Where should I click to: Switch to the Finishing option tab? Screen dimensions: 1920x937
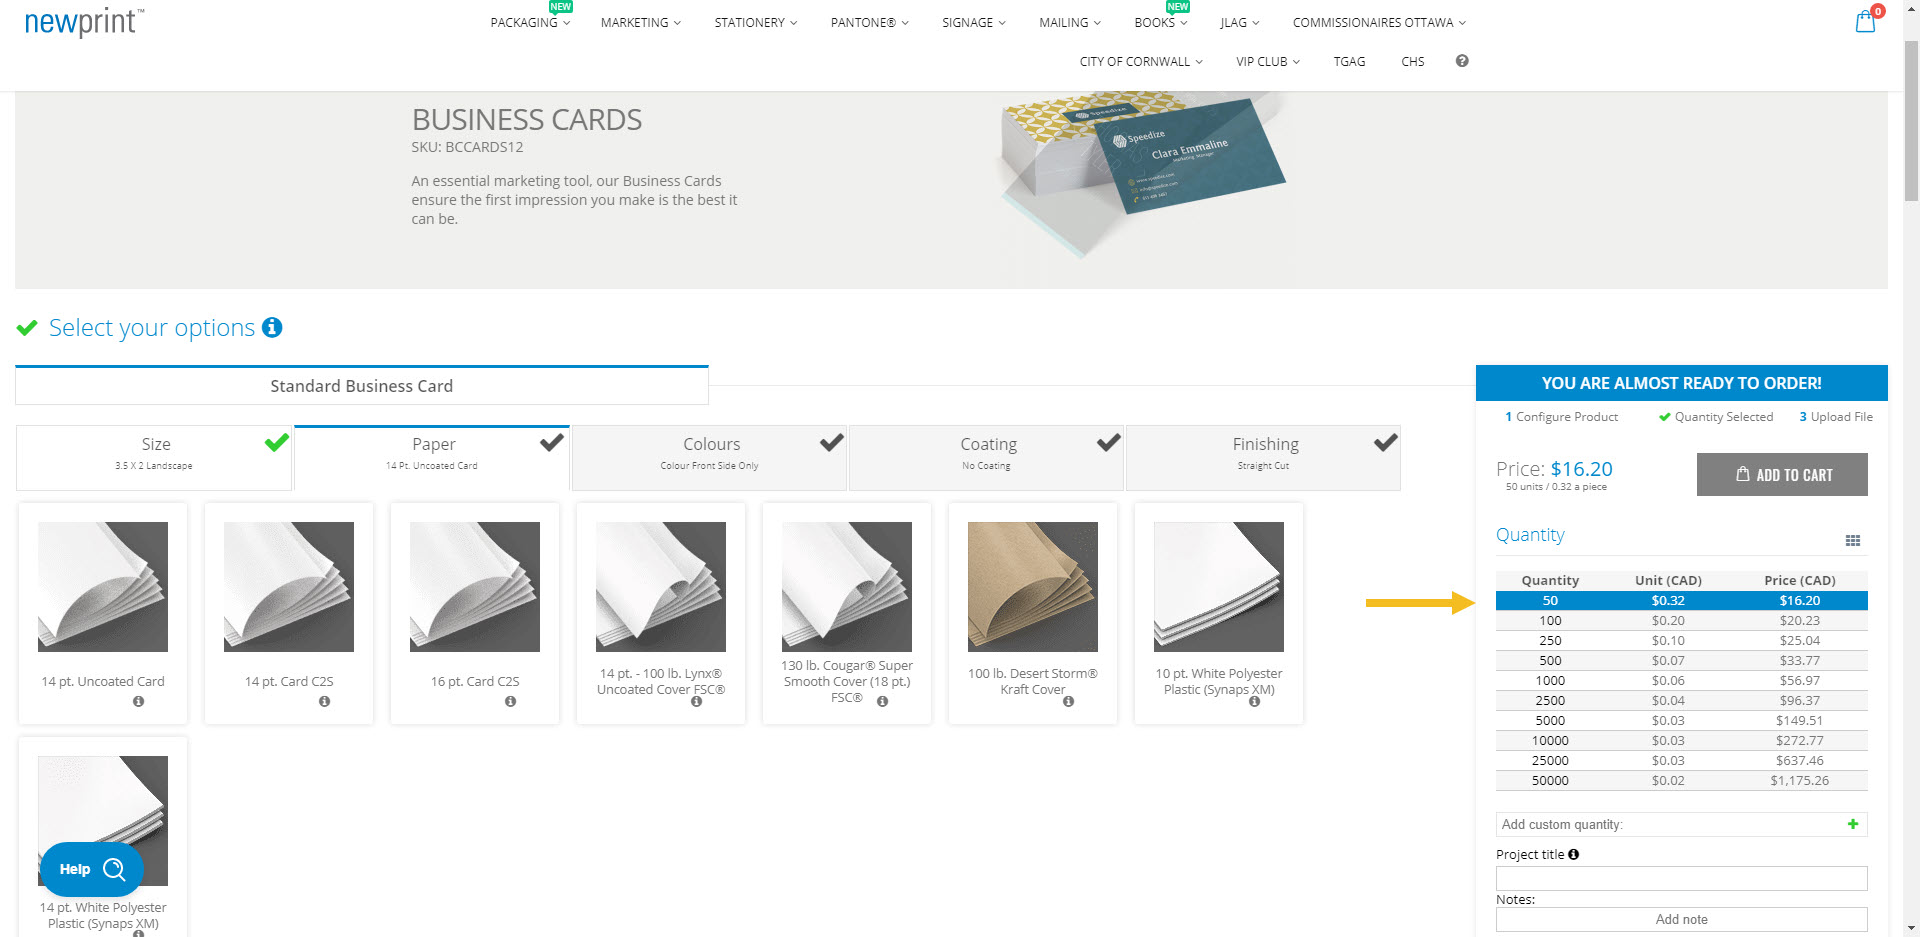pyautogui.click(x=1264, y=457)
